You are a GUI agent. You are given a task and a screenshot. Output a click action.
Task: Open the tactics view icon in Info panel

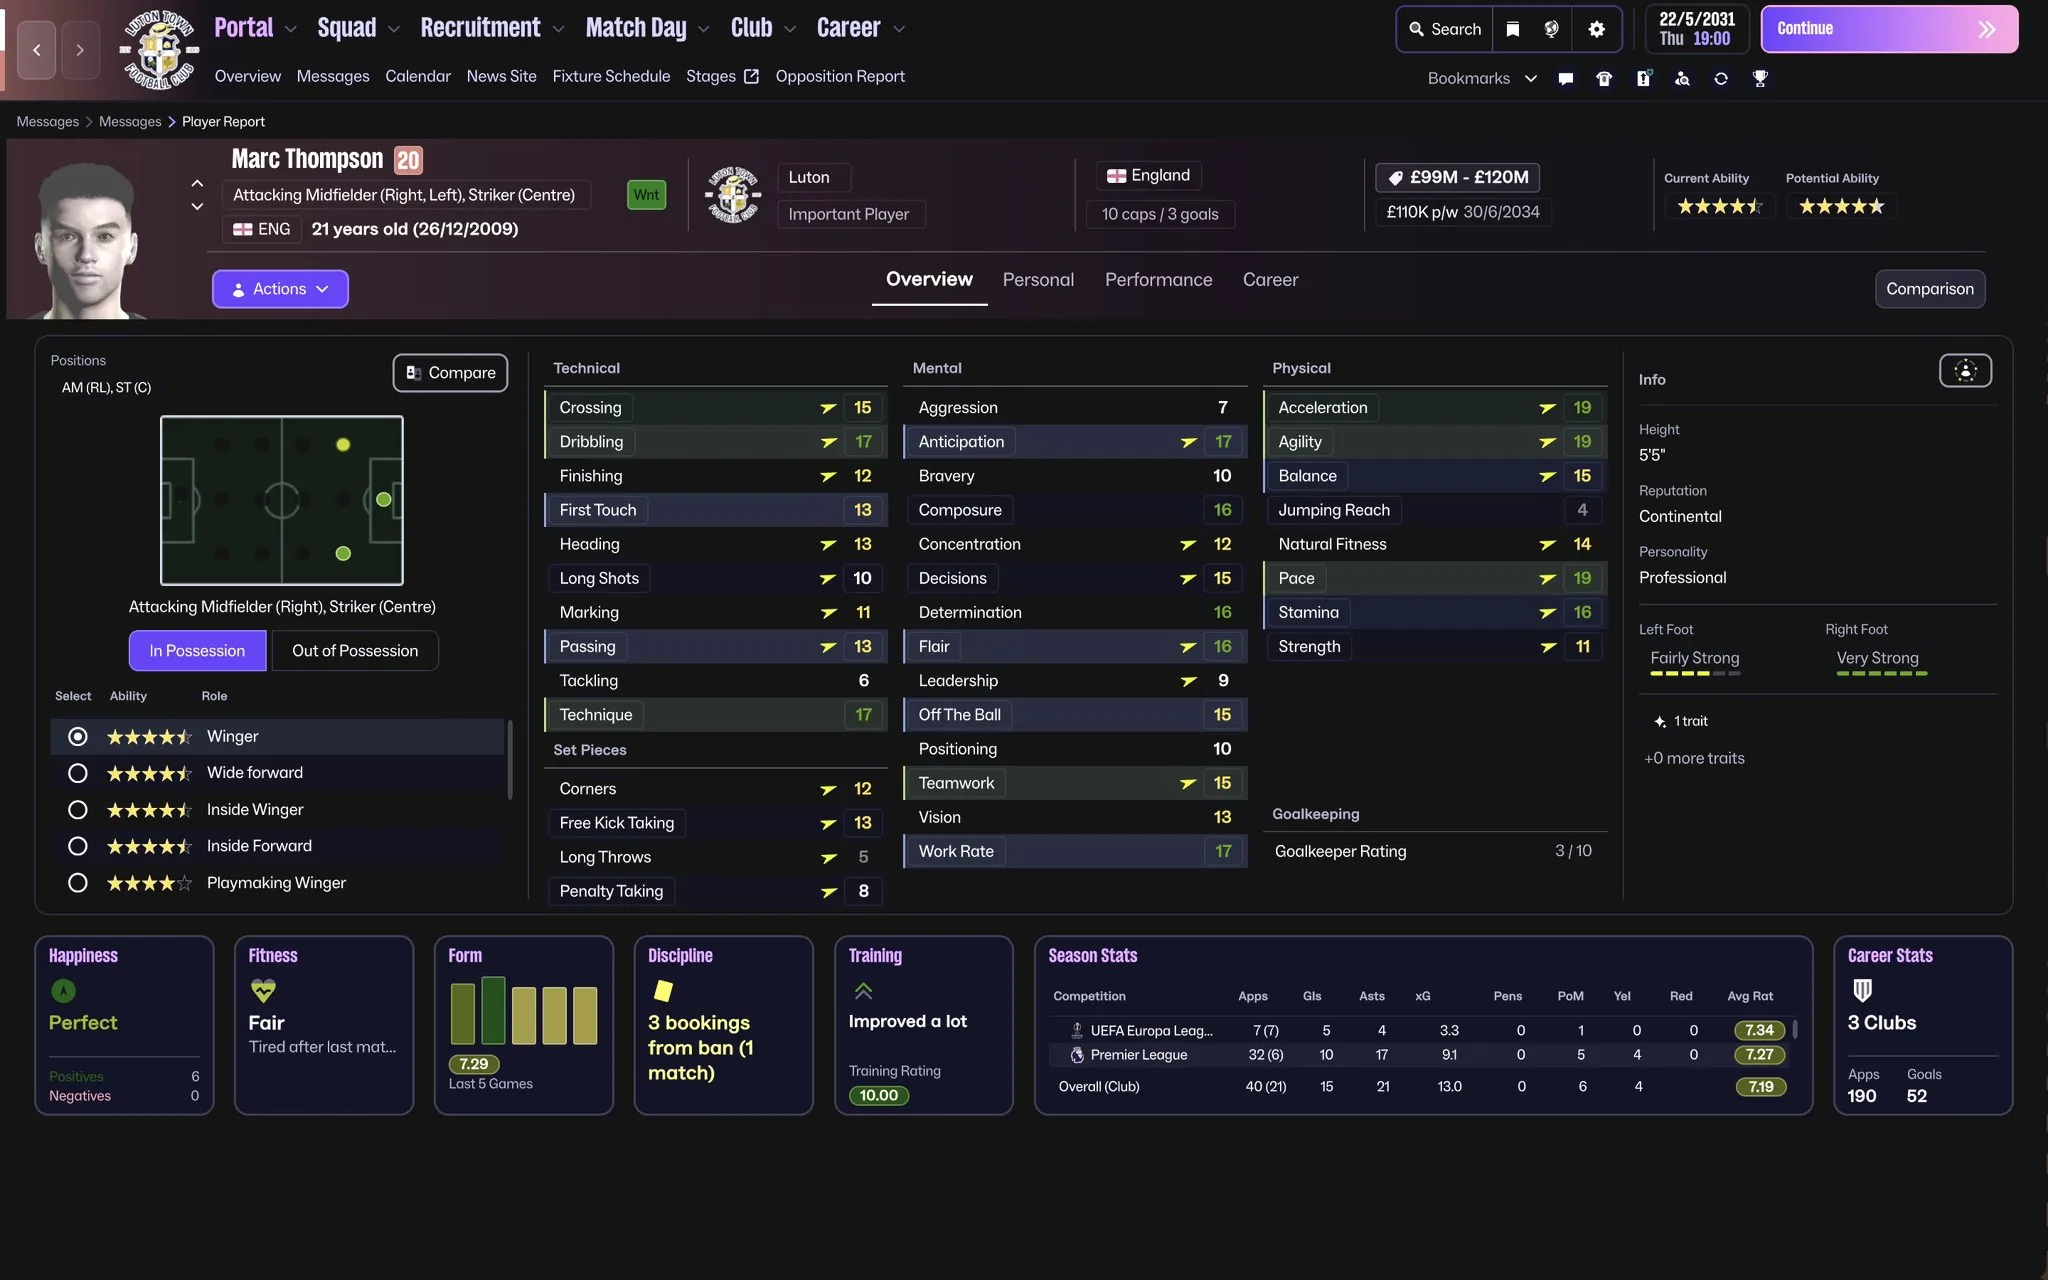click(1965, 371)
